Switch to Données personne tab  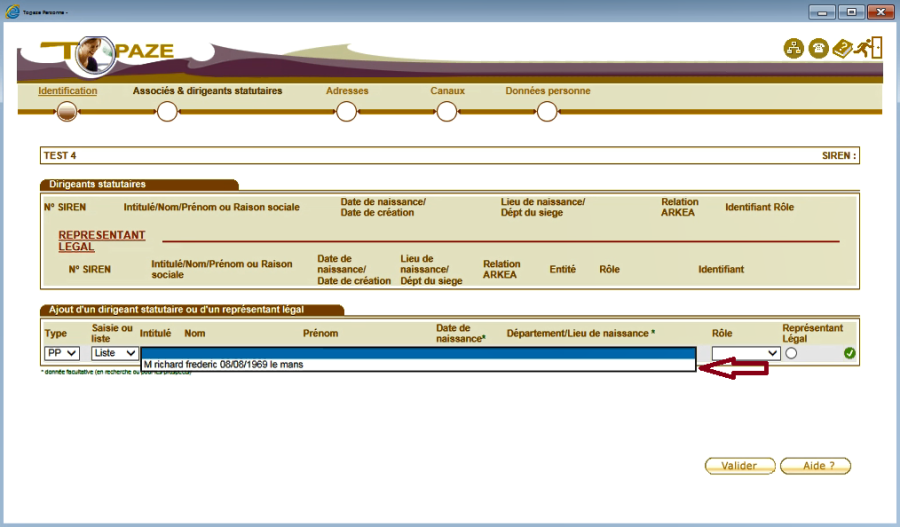tap(548, 91)
